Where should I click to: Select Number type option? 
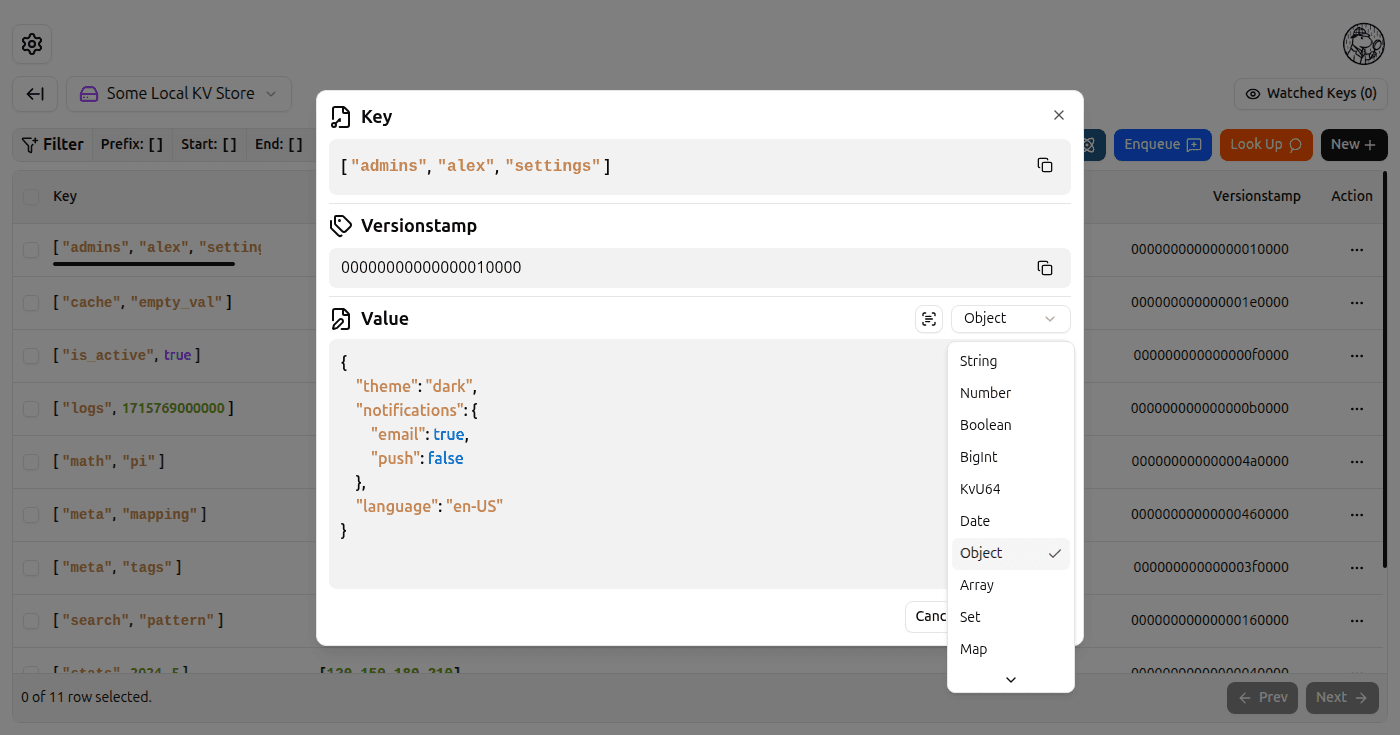click(1010, 393)
